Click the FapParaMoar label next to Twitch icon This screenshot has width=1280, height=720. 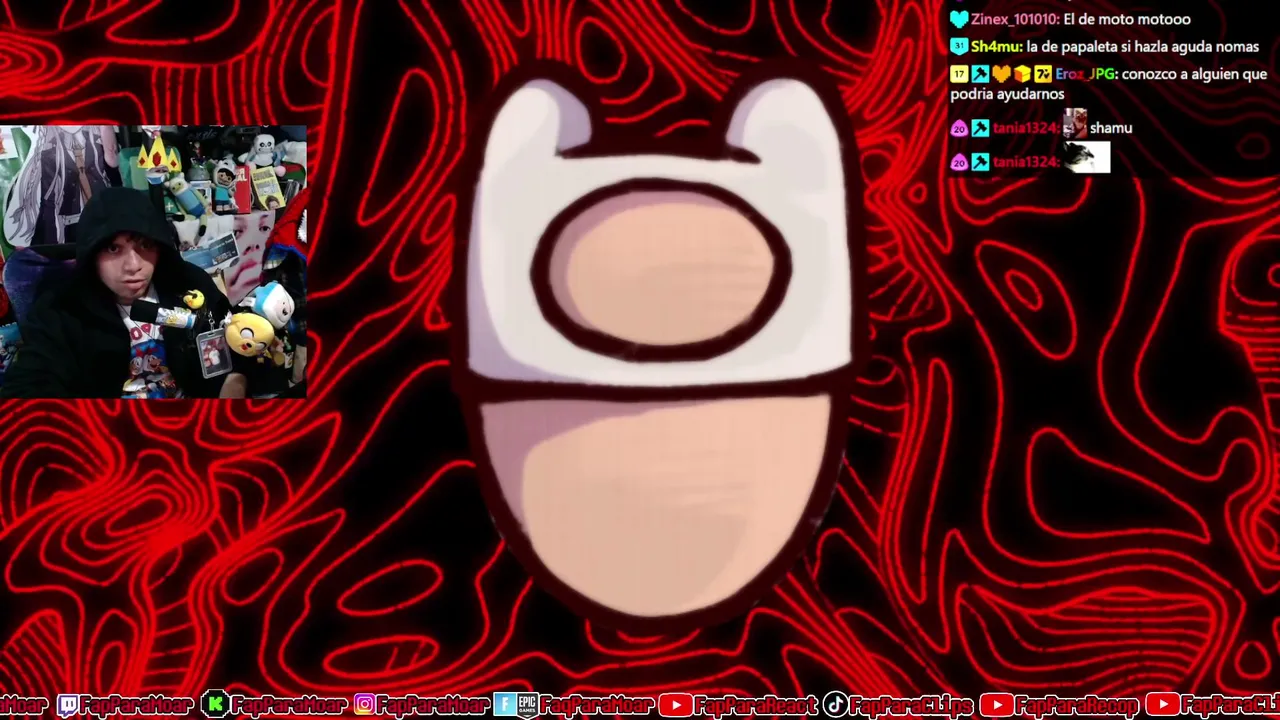[137, 705]
